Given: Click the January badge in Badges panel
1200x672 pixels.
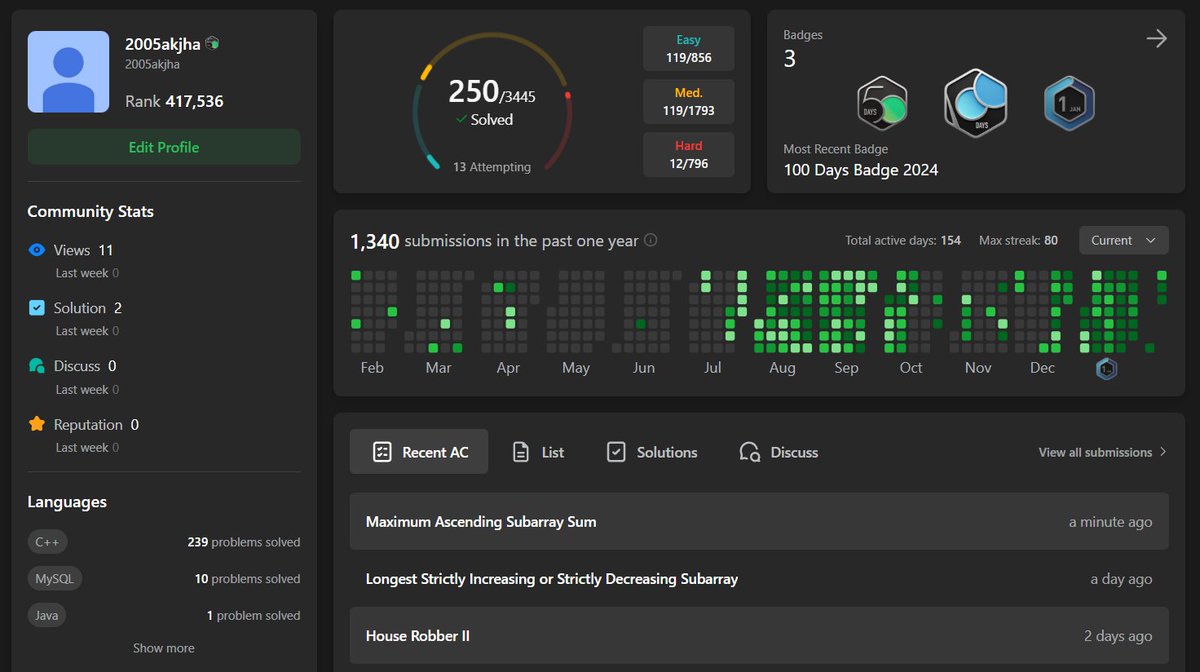Looking at the screenshot, I should [x=1069, y=103].
